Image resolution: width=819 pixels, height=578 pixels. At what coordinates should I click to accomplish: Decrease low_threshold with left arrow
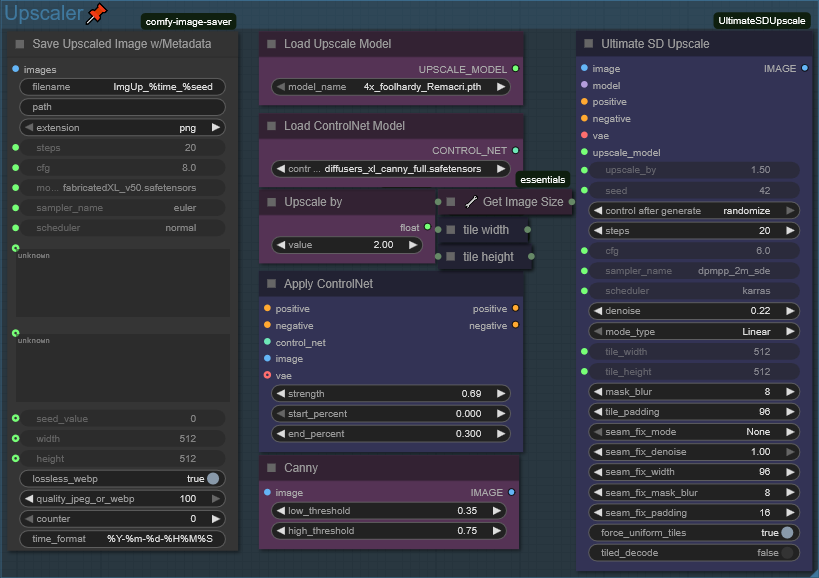[281, 511]
